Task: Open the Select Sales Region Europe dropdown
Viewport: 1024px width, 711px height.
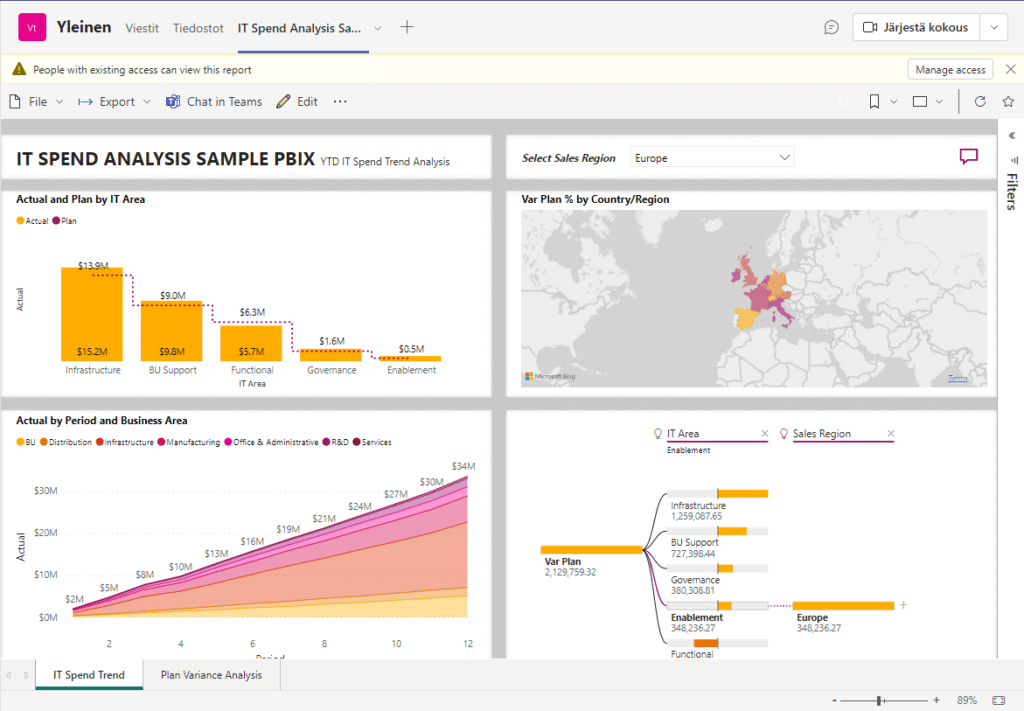Action: point(712,157)
